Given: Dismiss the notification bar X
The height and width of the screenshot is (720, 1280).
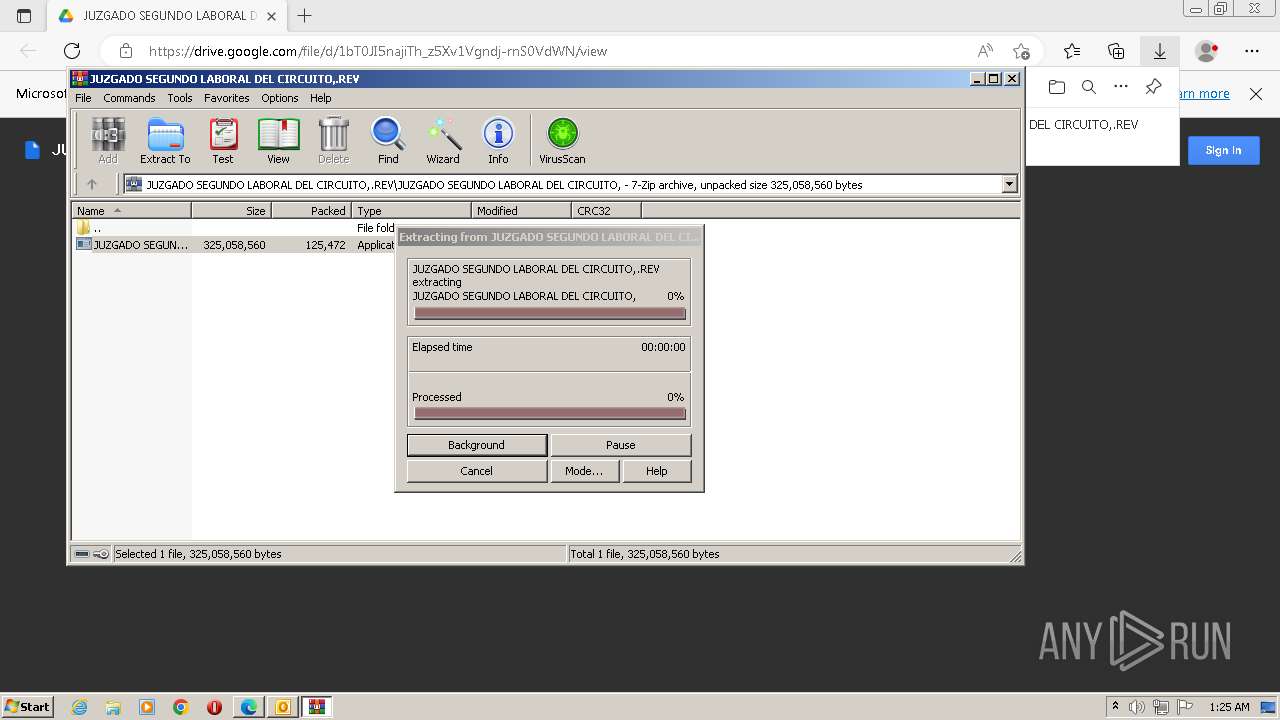Looking at the screenshot, I should [1256, 94].
